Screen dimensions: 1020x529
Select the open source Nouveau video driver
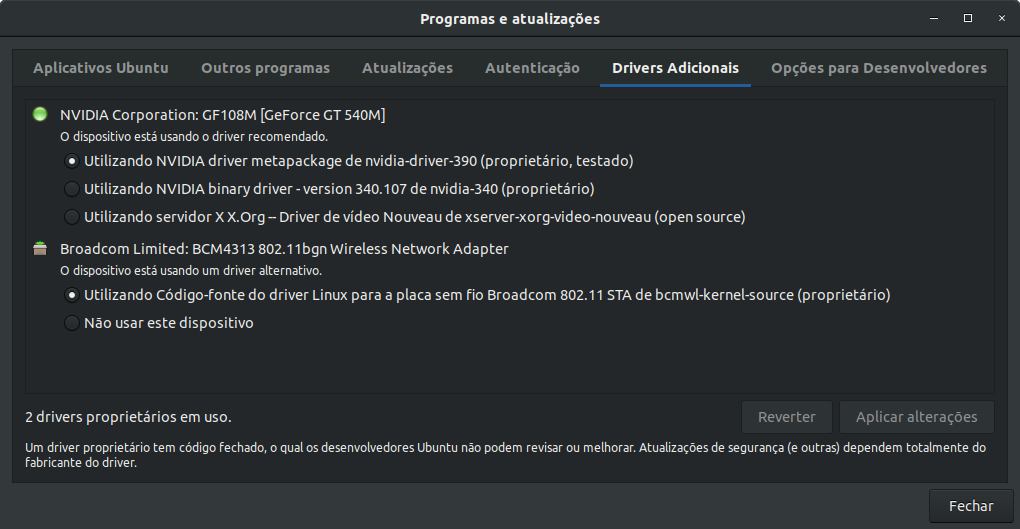coord(405,217)
